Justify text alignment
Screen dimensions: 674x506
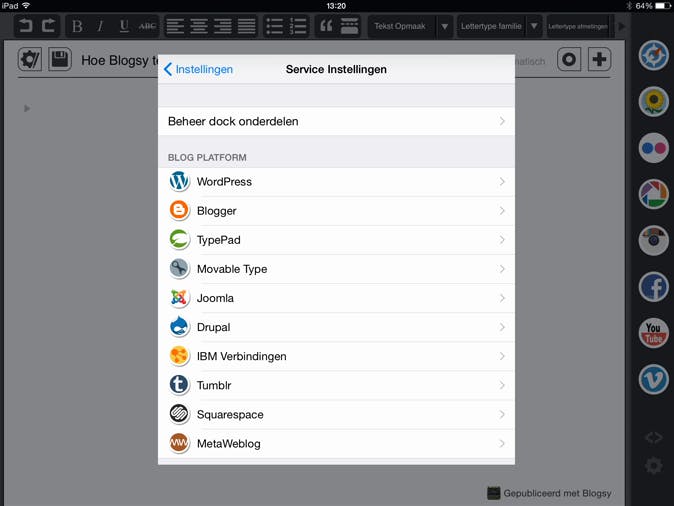click(x=246, y=26)
